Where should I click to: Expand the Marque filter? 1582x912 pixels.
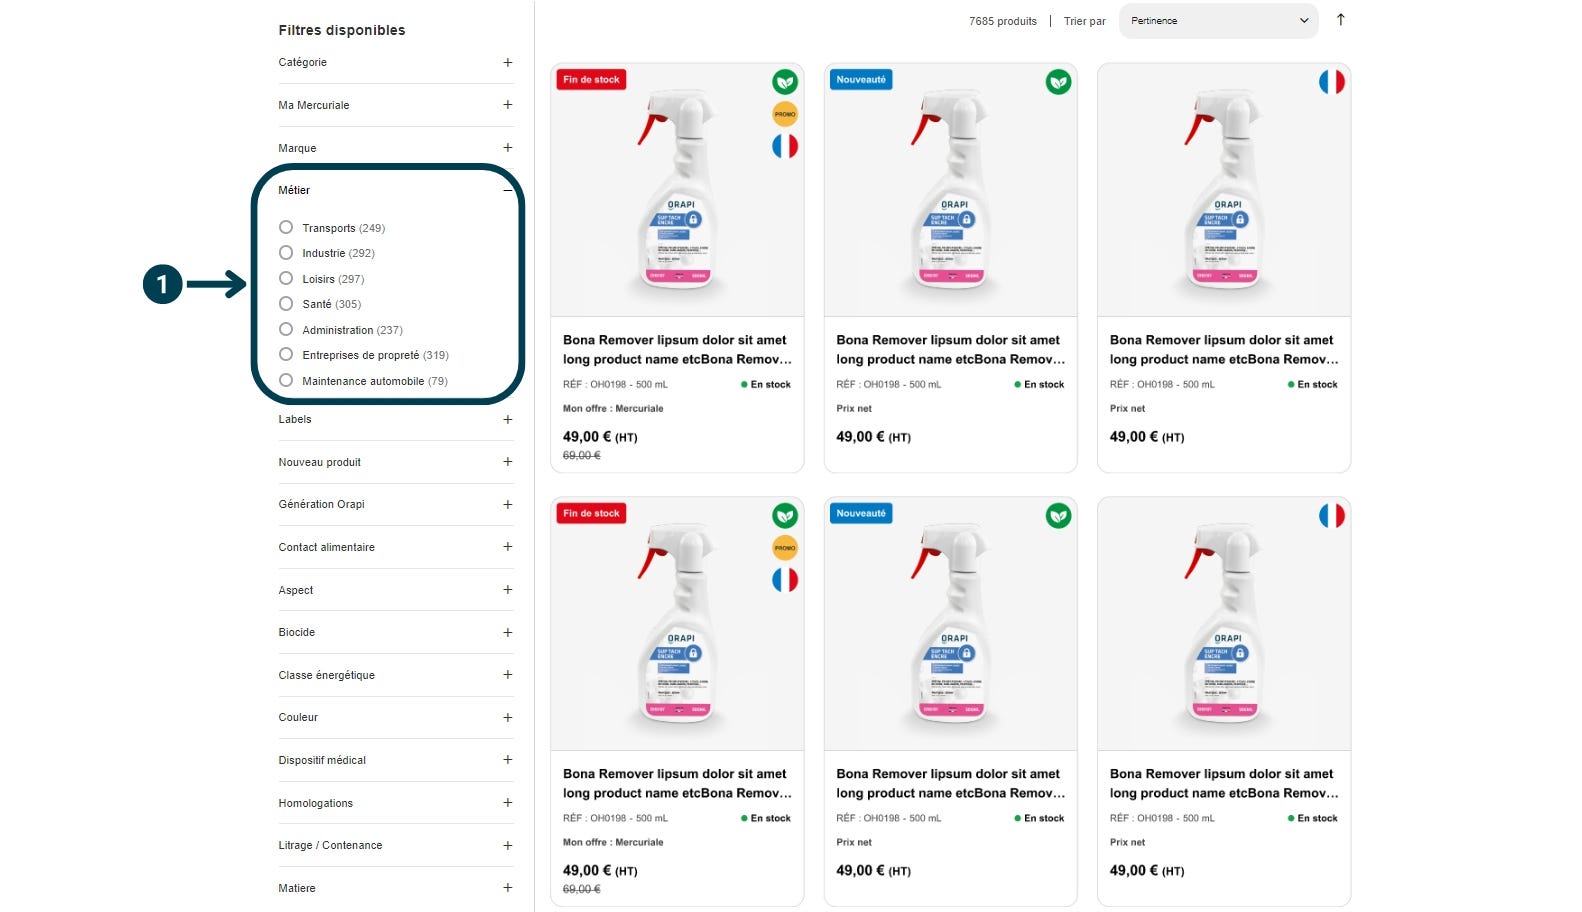pyautogui.click(x=396, y=148)
